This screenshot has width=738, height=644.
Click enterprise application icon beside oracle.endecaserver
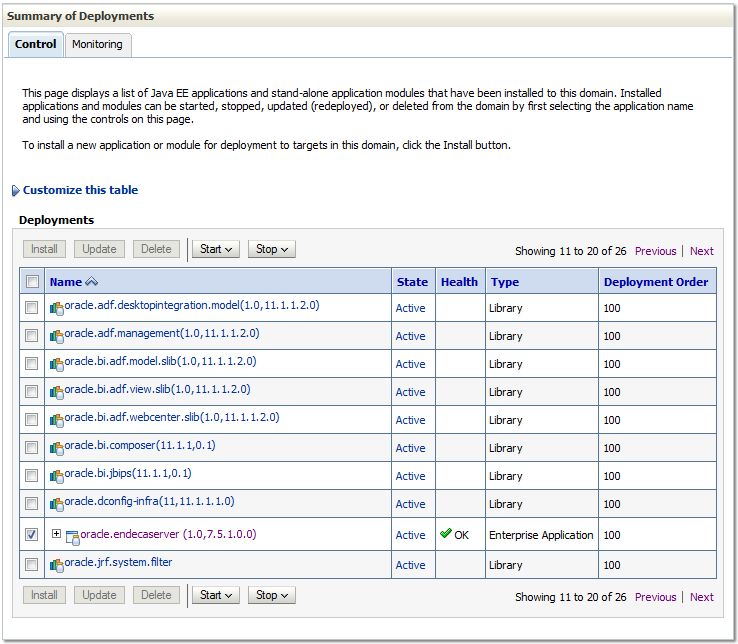pos(72,537)
